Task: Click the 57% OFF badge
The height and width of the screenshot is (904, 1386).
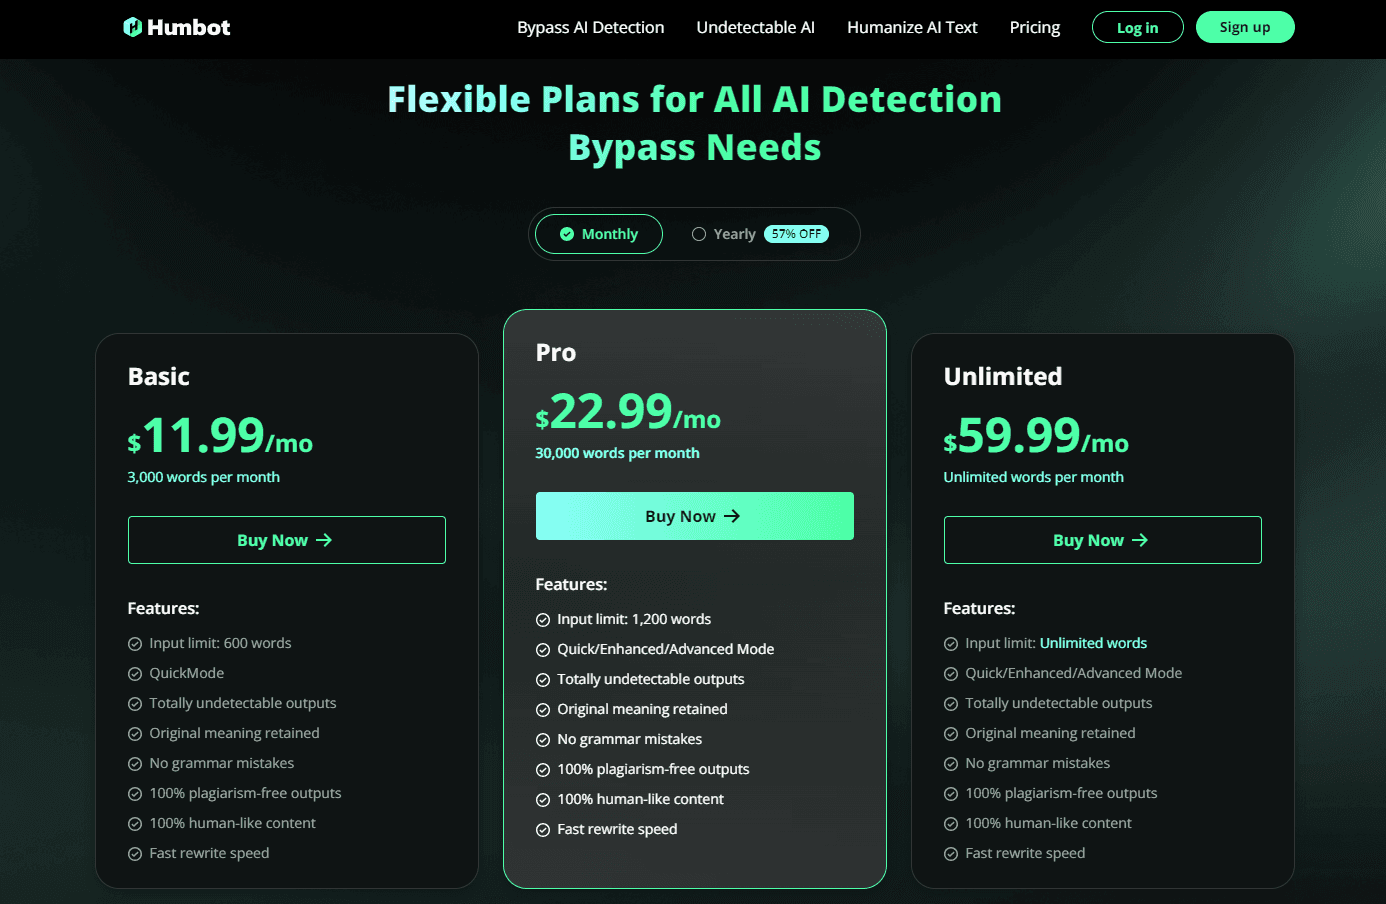Action: 796,234
